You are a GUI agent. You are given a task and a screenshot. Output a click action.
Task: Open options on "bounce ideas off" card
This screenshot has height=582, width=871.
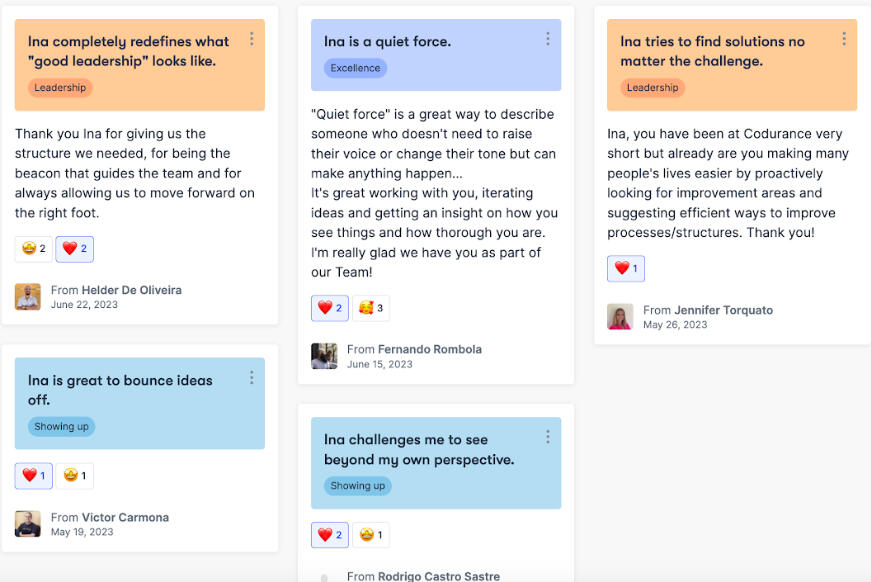point(251,378)
